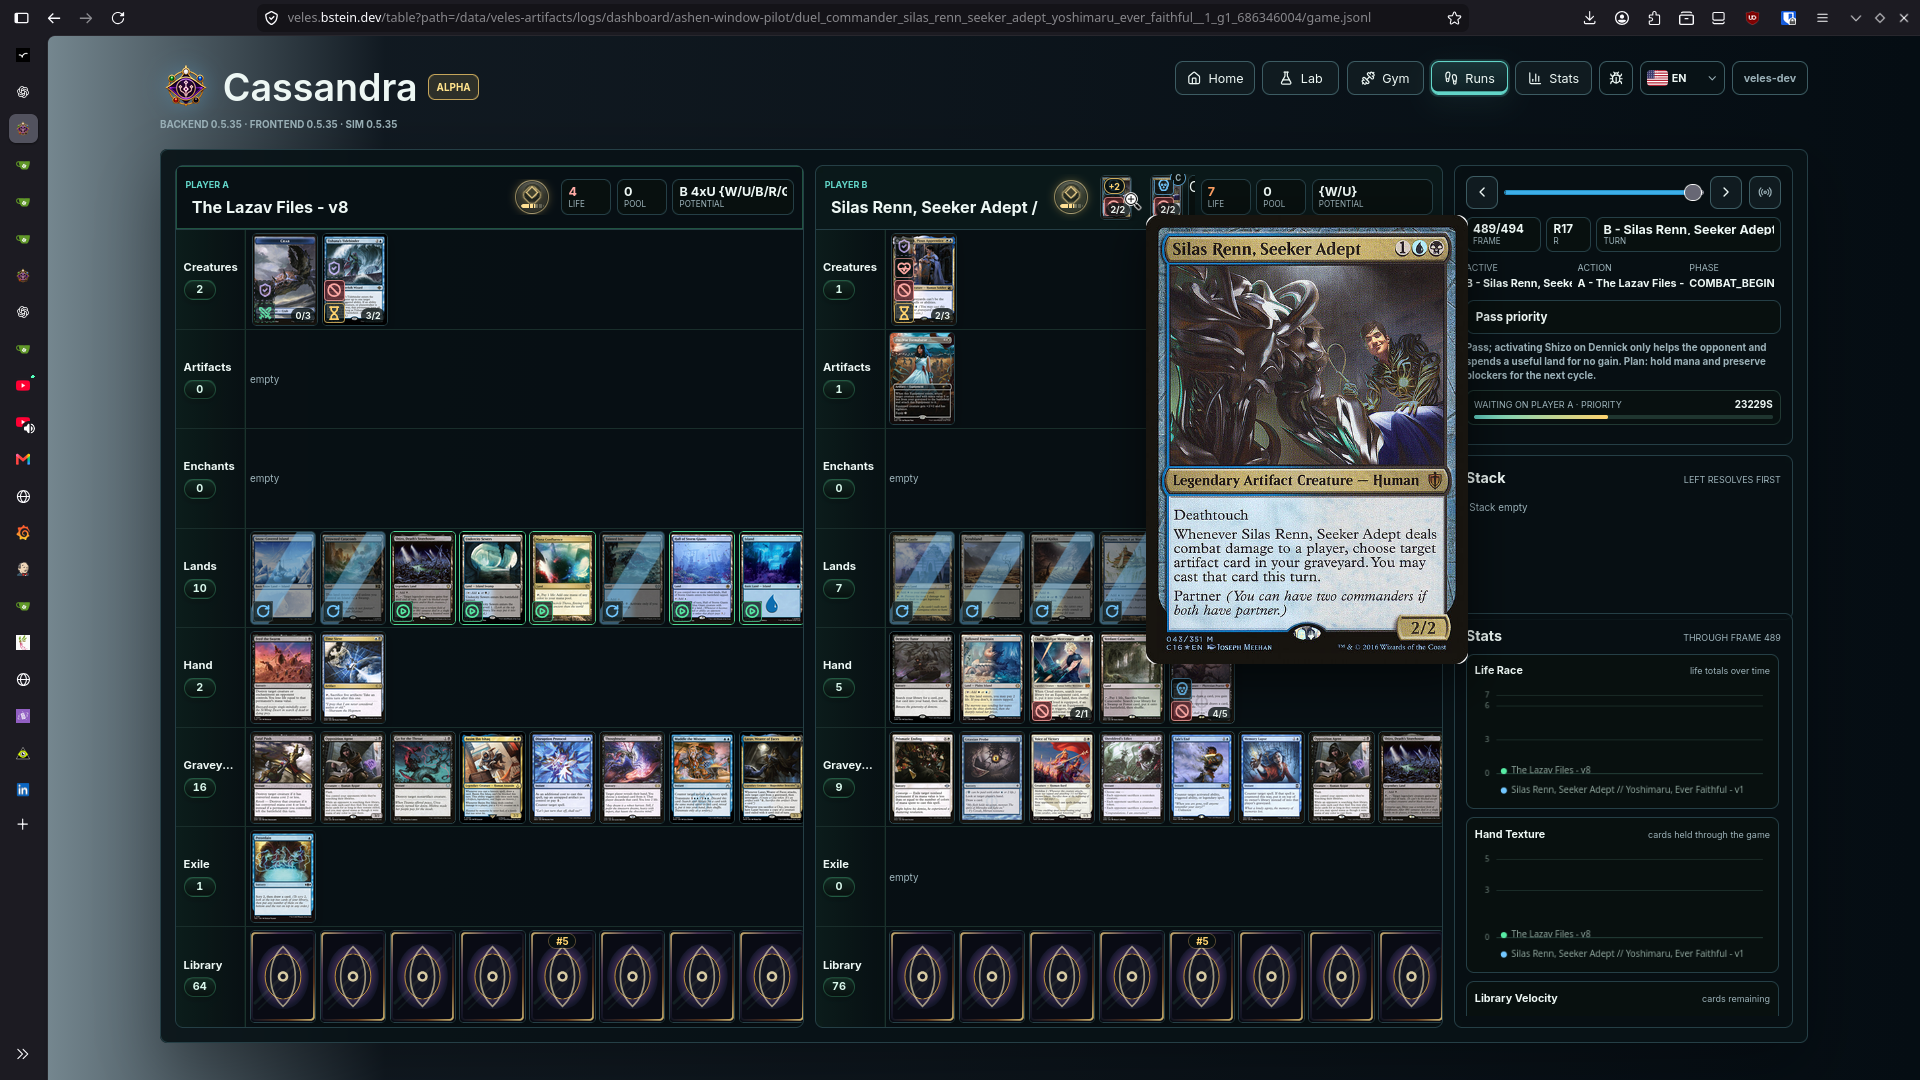Click the 489/494 frame counter
This screenshot has height=1080, width=1920.
coord(1503,234)
